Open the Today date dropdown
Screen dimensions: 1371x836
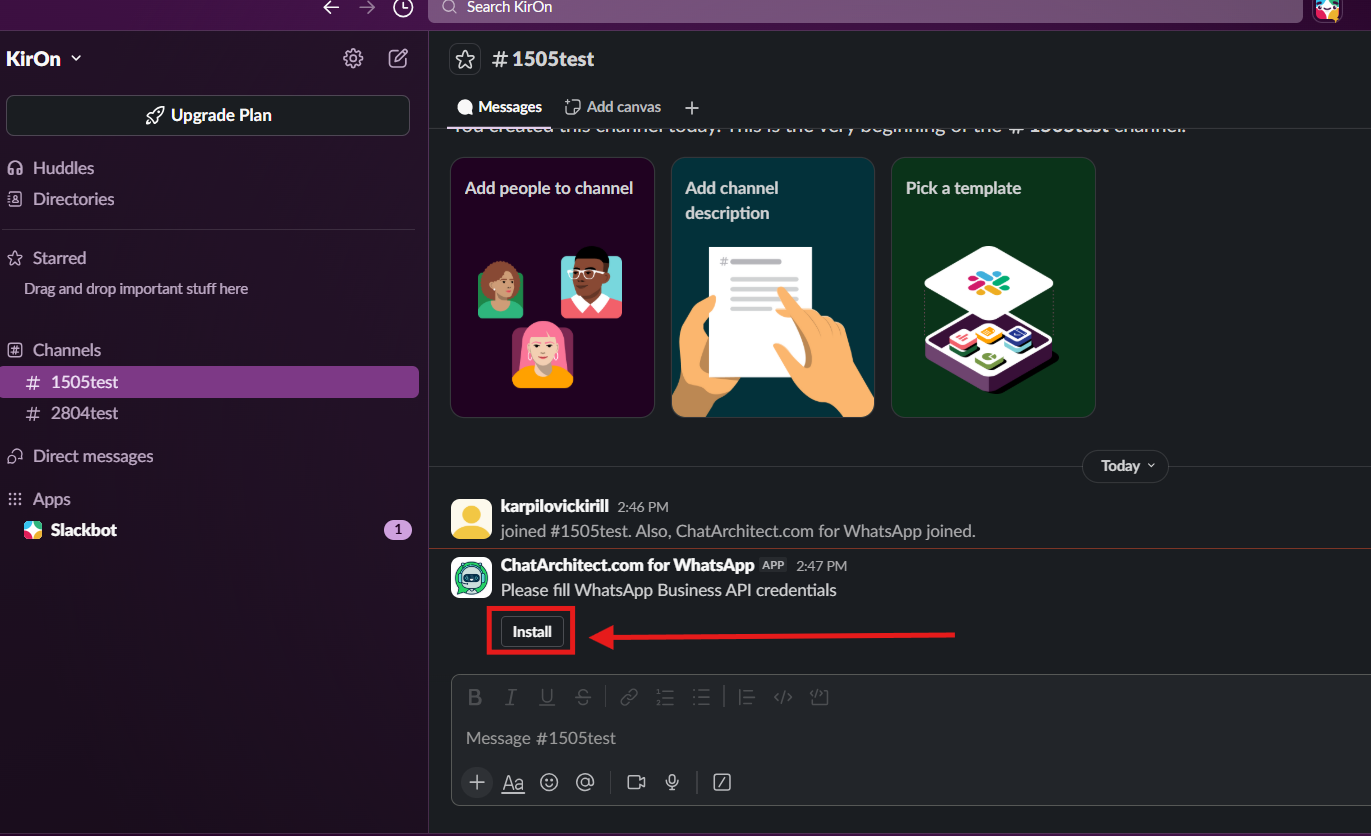1125,466
